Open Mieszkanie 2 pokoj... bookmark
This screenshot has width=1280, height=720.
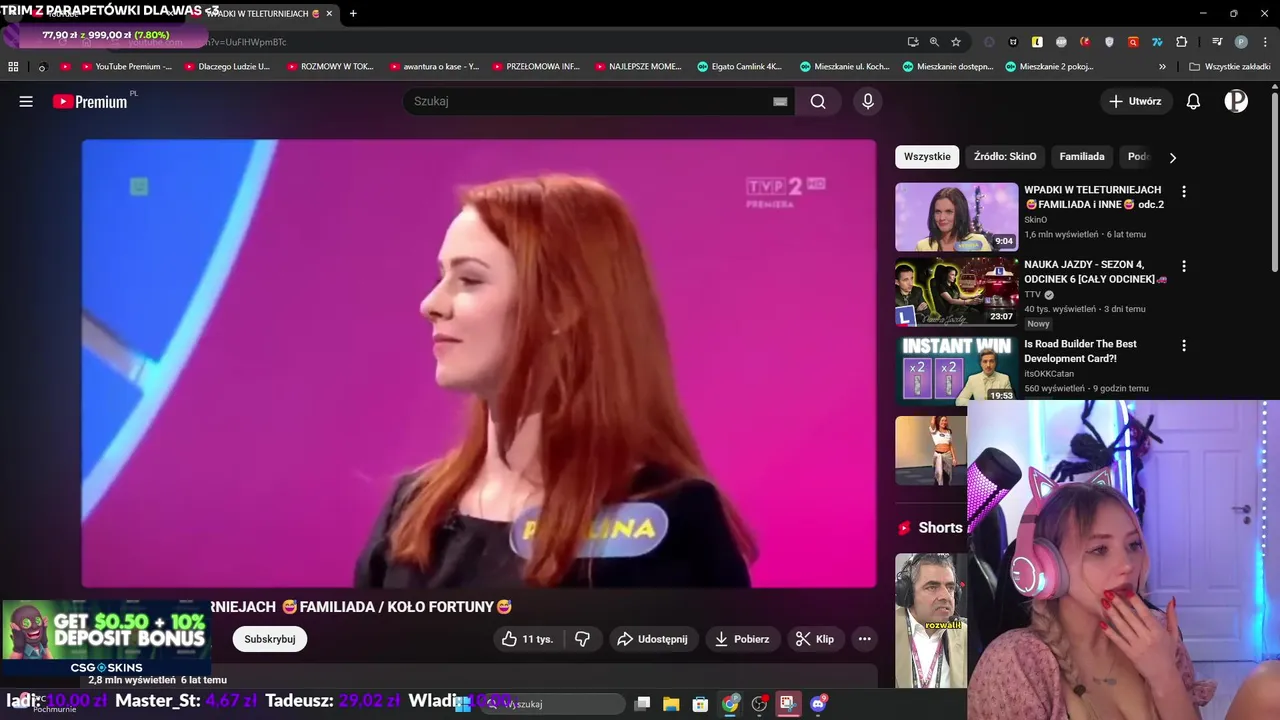coord(1049,67)
